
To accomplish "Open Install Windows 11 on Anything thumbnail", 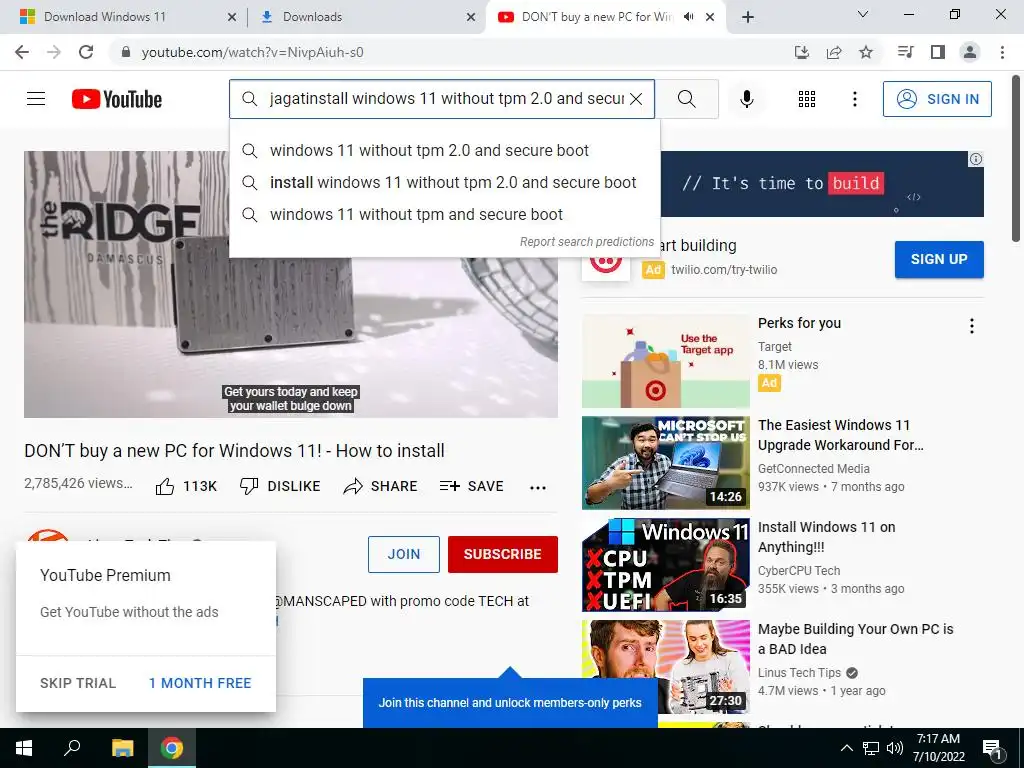I will pos(665,565).
